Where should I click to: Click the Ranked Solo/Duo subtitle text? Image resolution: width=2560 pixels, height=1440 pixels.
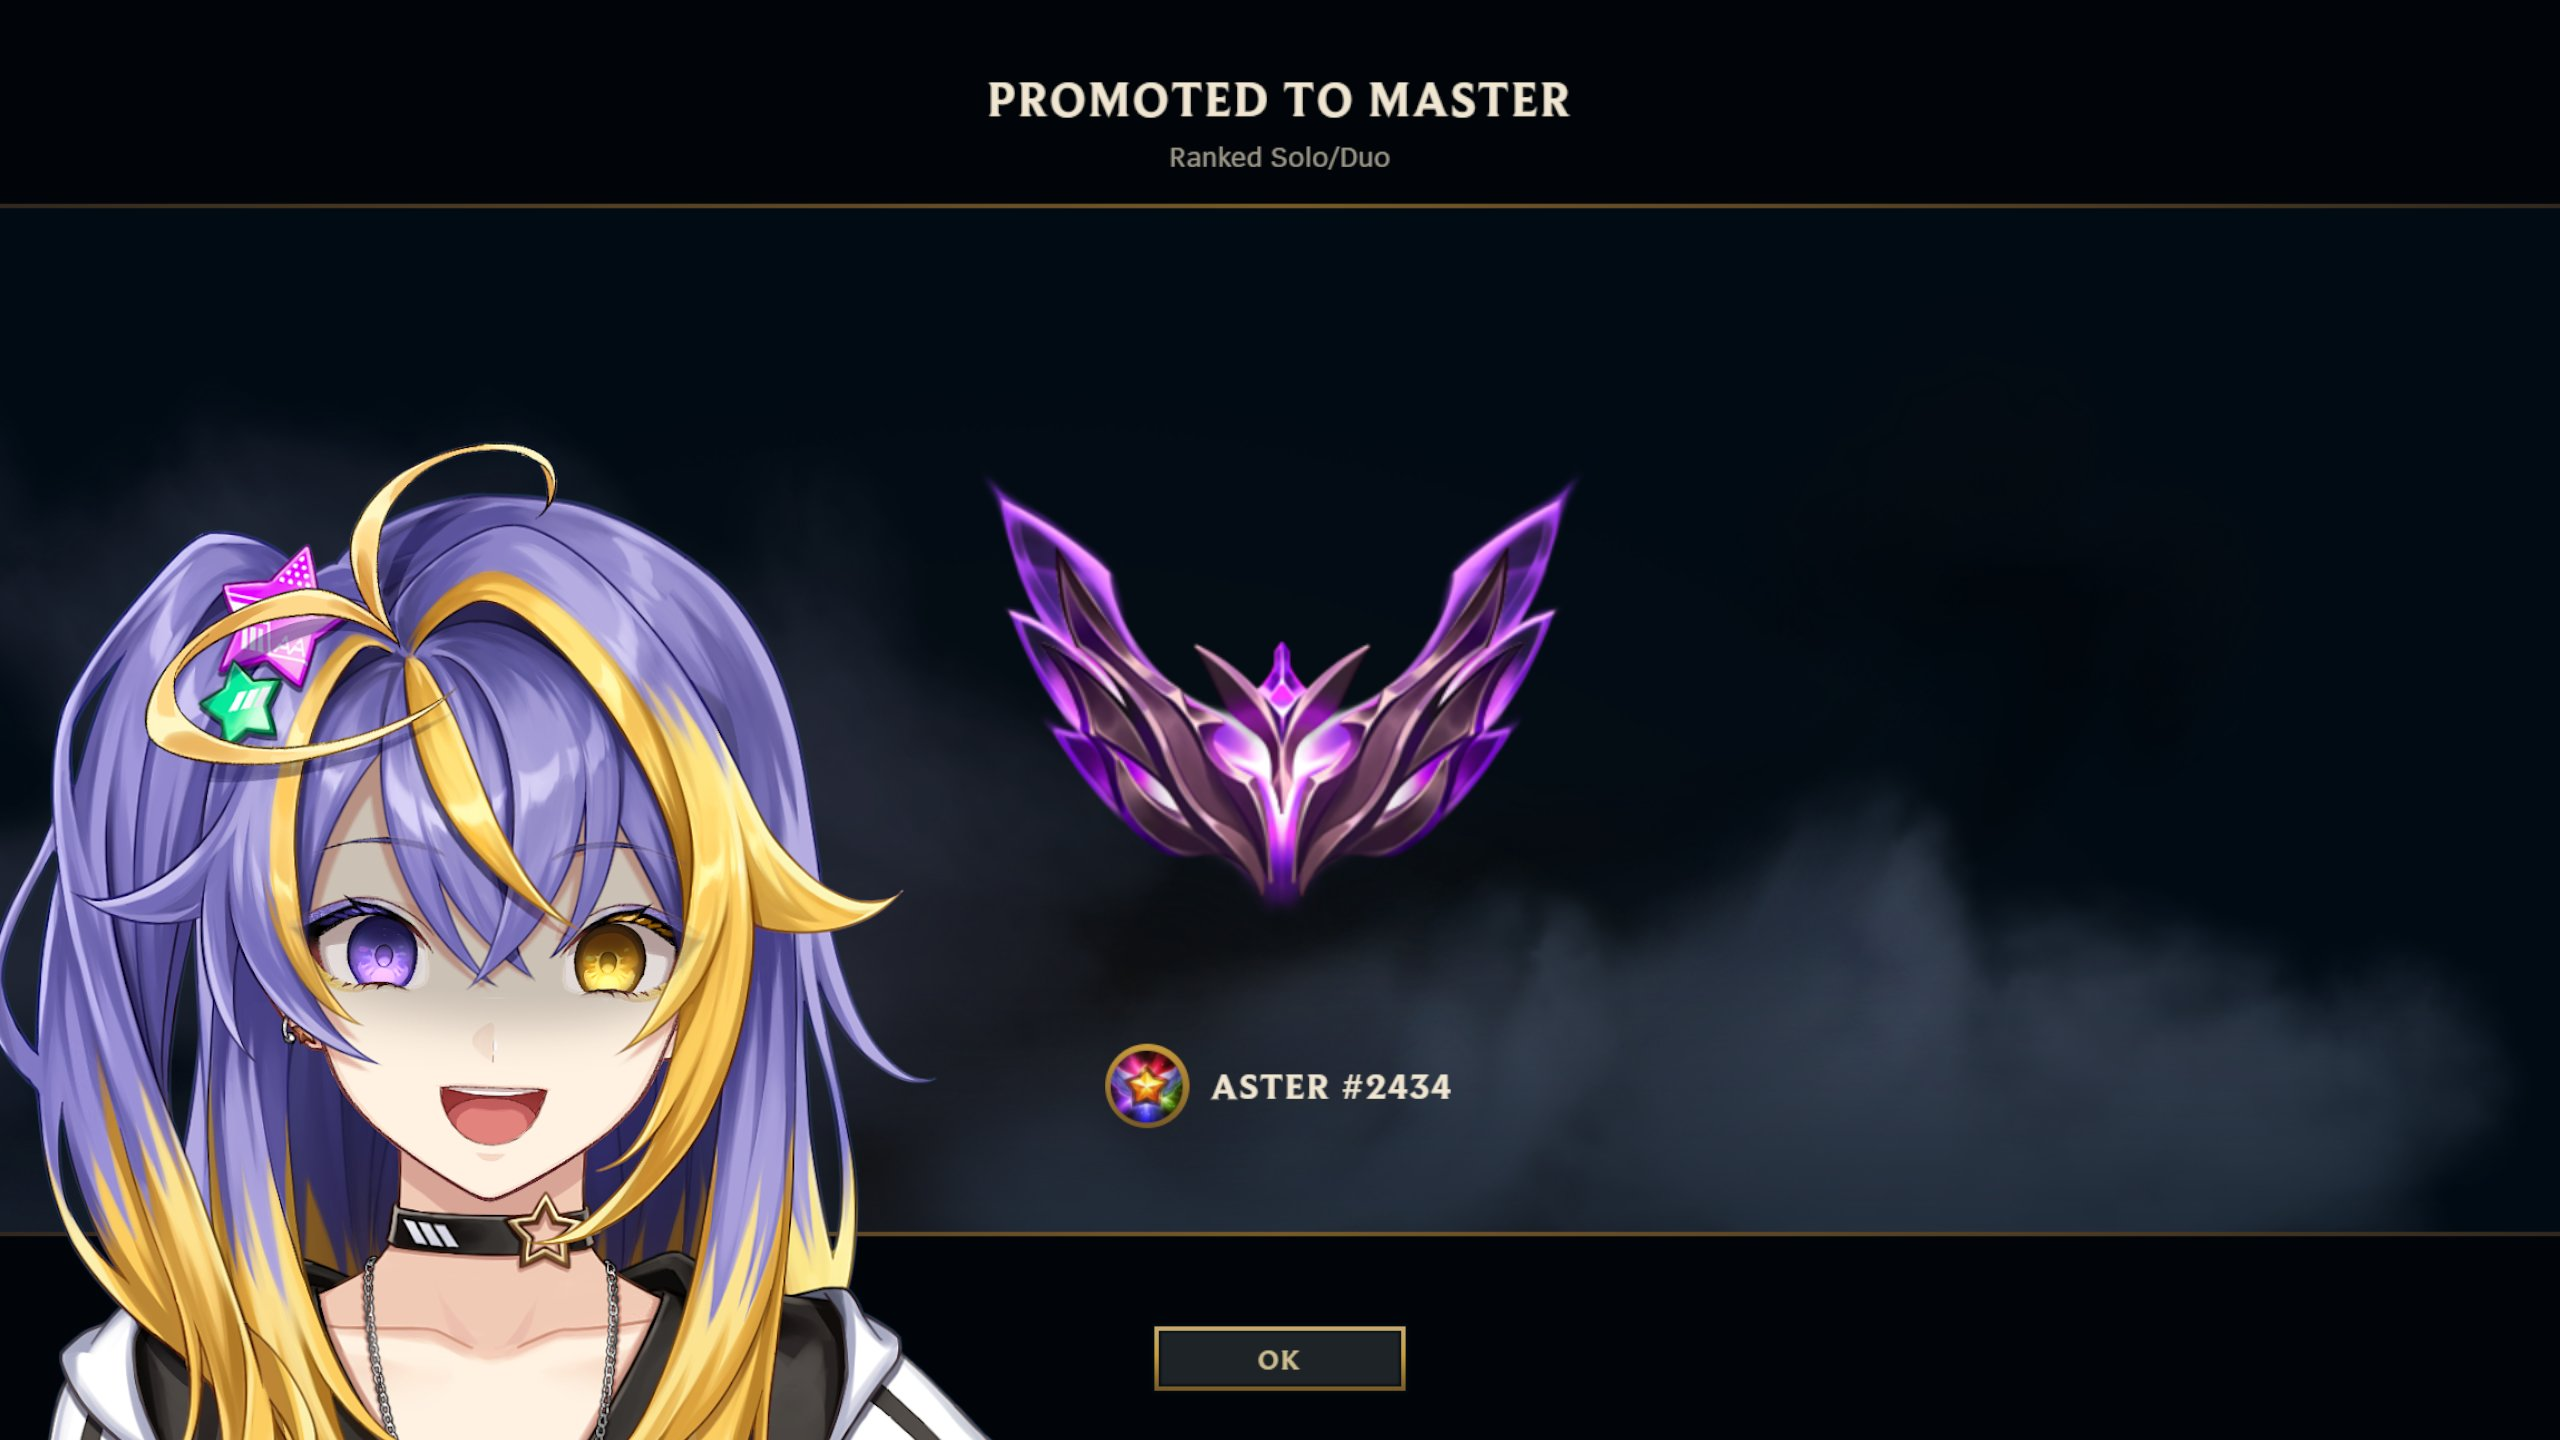pos(1279,157)
